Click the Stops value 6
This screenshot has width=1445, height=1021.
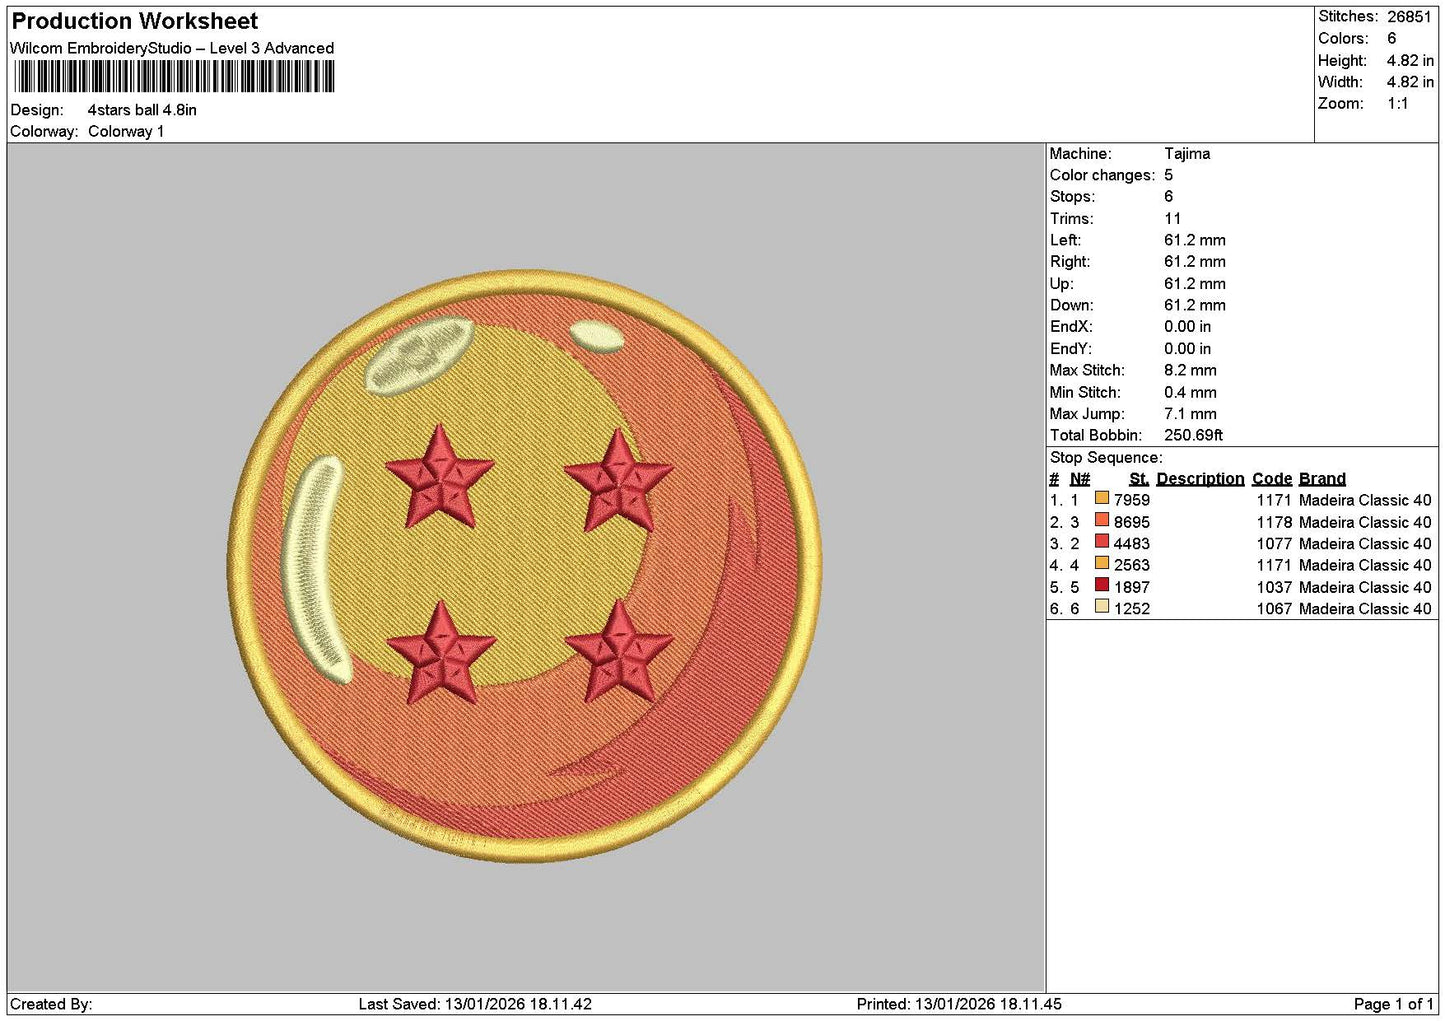(1168, 197)
